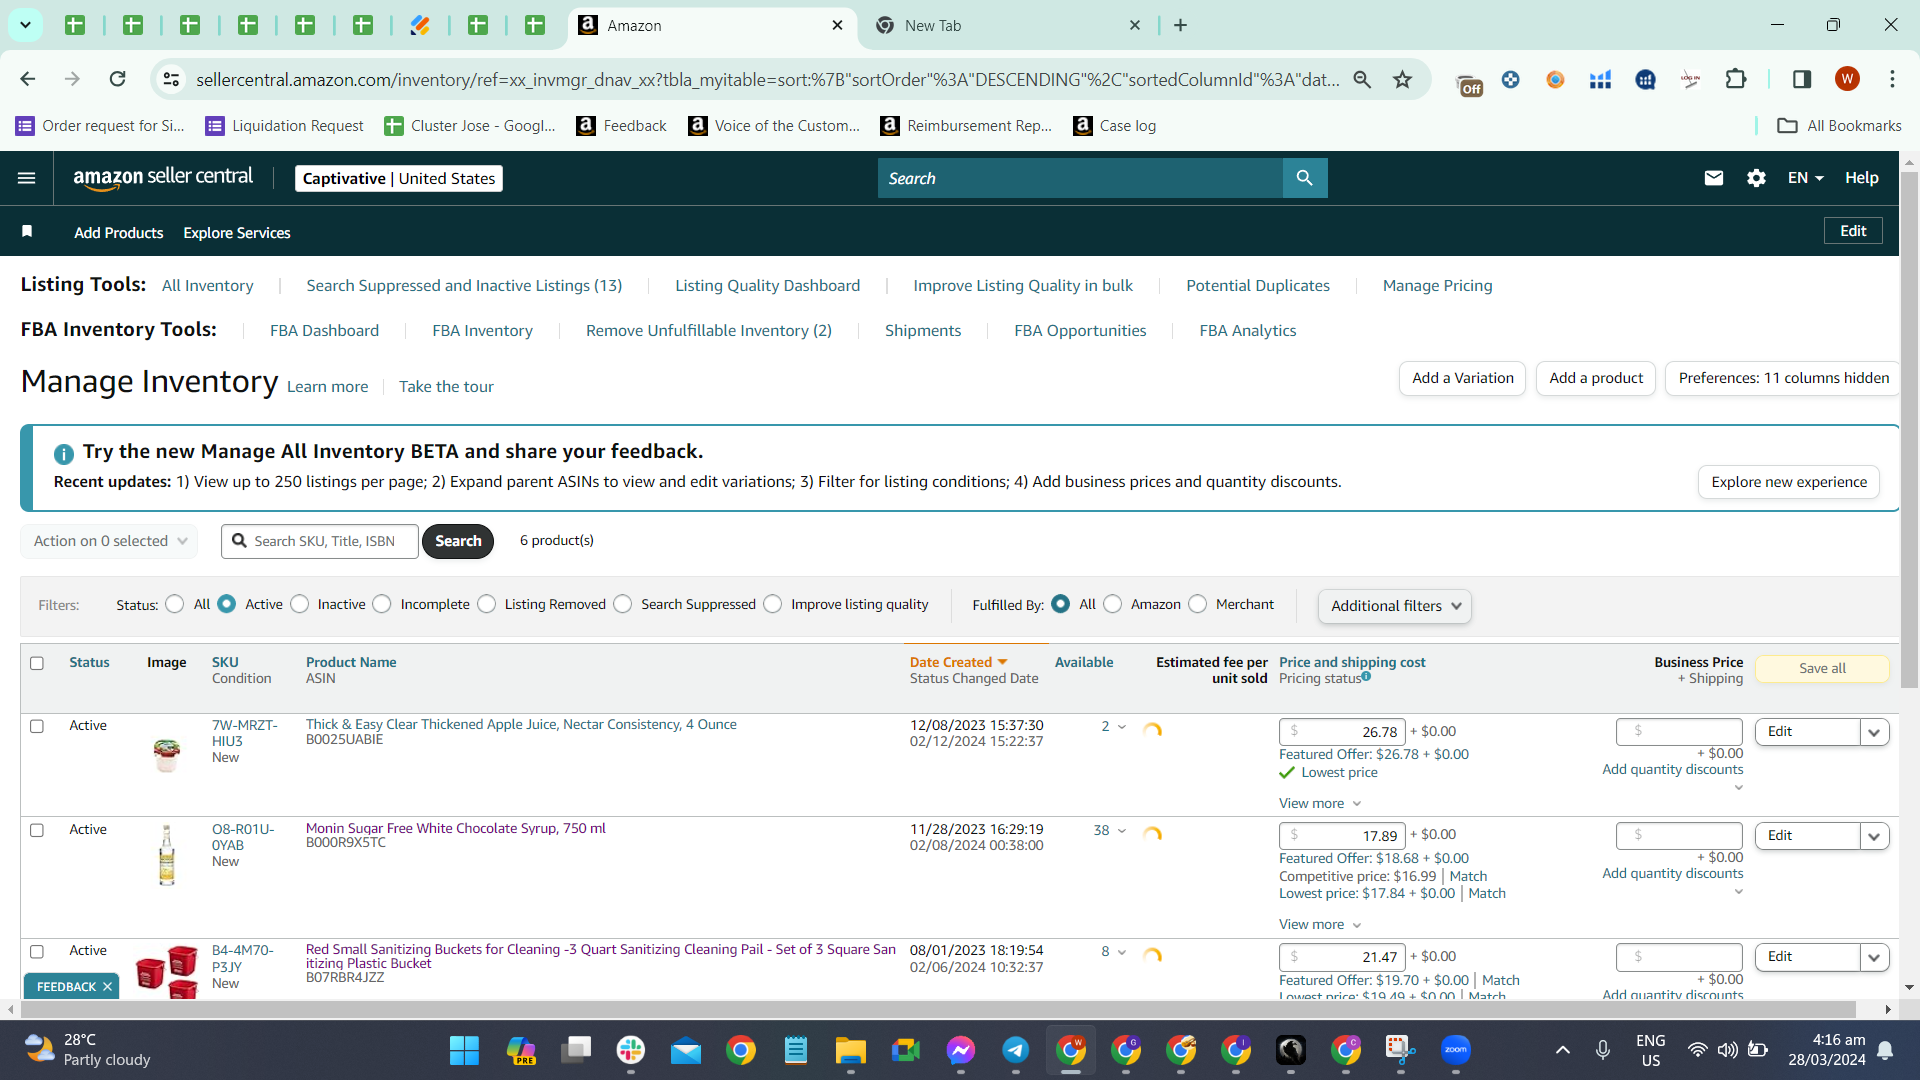This screenshot has height=1080, width=1920.
Task: Select the All status radio button
Action: point(175,604)
